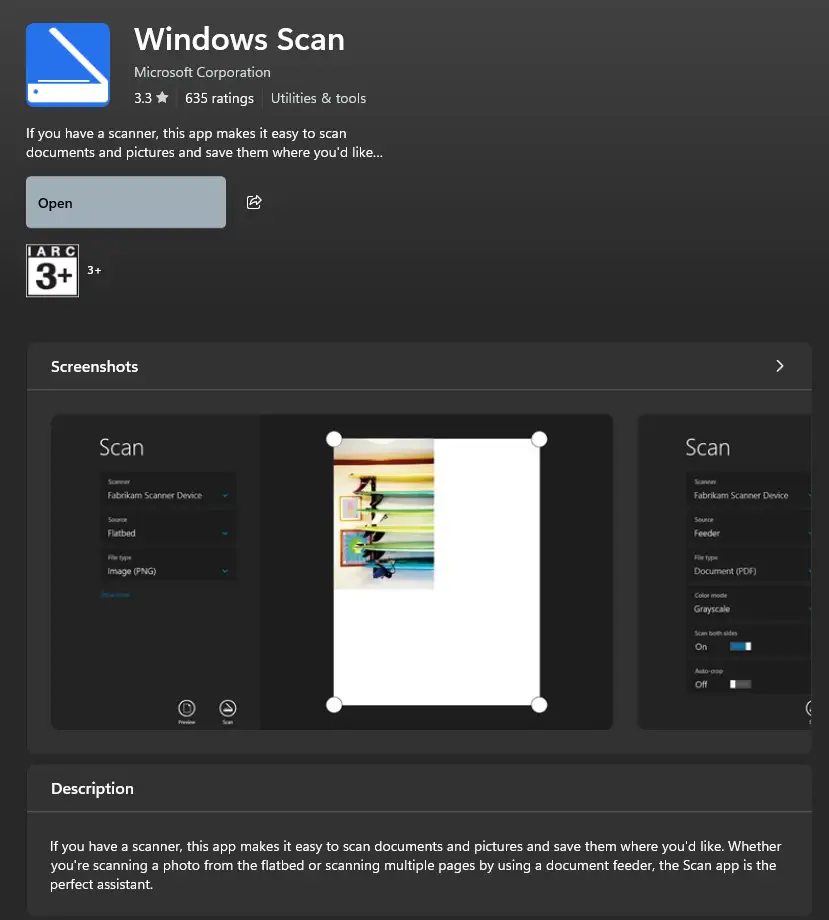829x920 pixels.
Task: Click the top-right crop handle circle
Action: pyautogui.click(x=539, y=439)
